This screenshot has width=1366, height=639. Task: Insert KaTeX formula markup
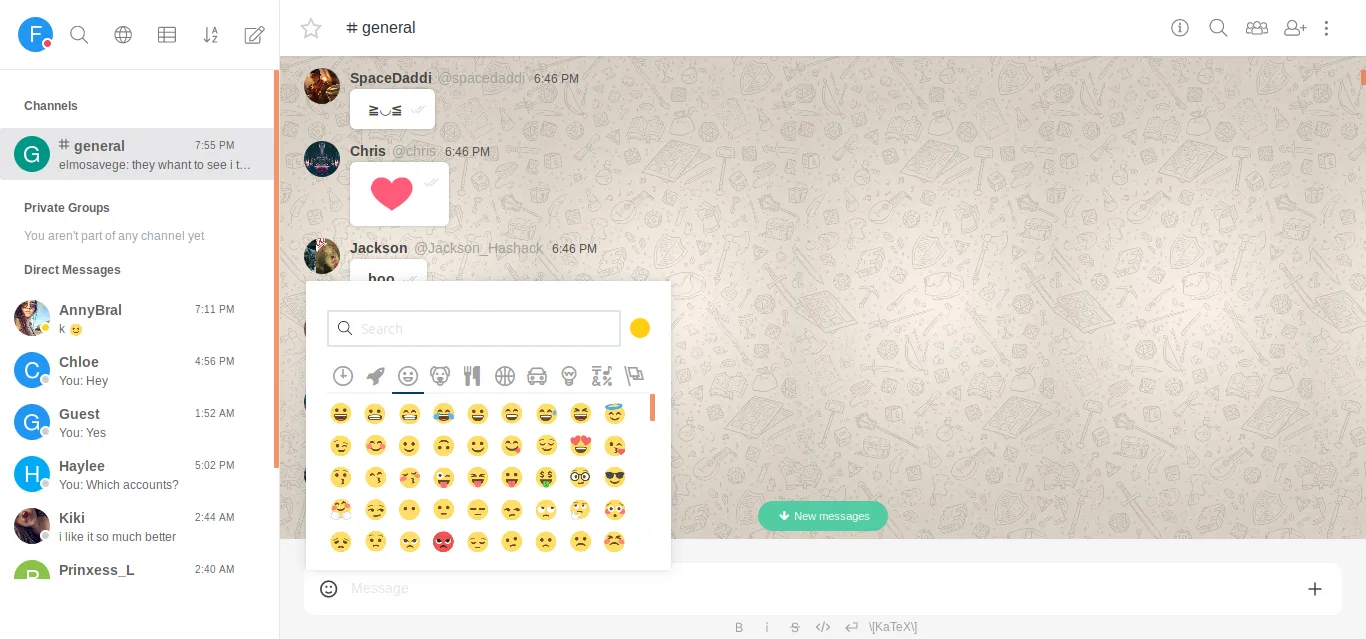[x=893, y=627]
